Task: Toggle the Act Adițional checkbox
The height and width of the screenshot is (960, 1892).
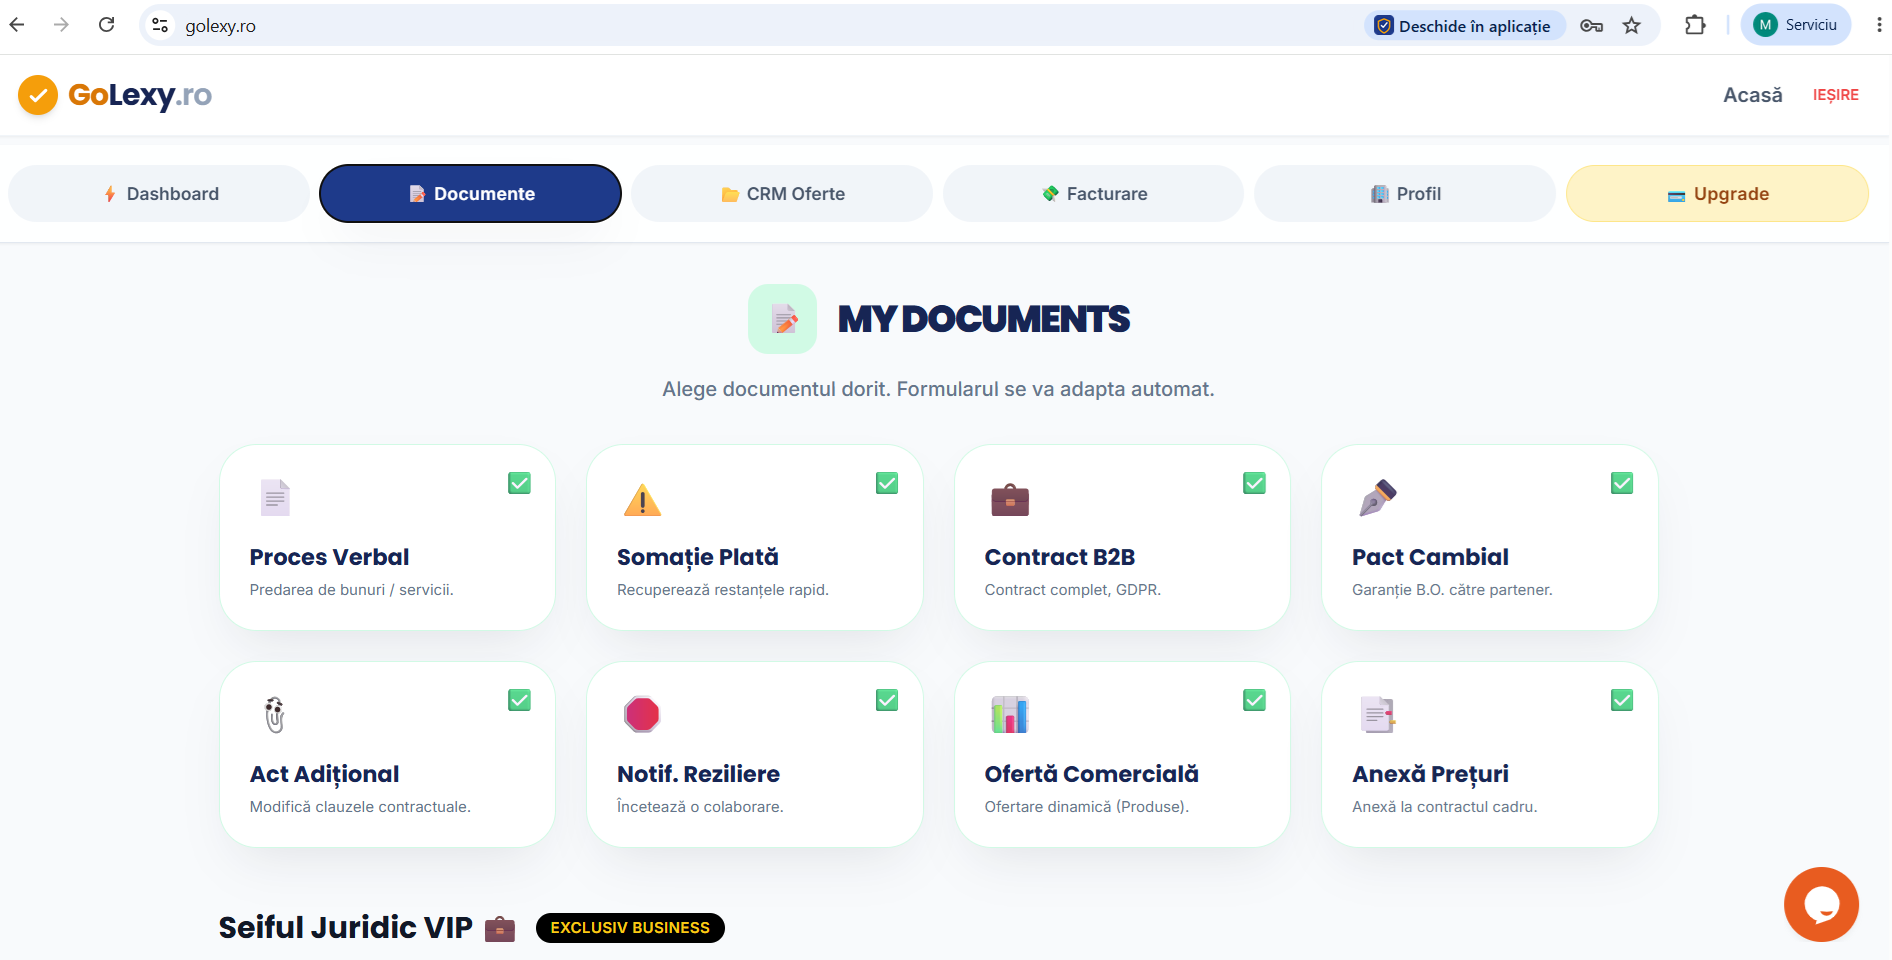Action: tap(519, 700)
